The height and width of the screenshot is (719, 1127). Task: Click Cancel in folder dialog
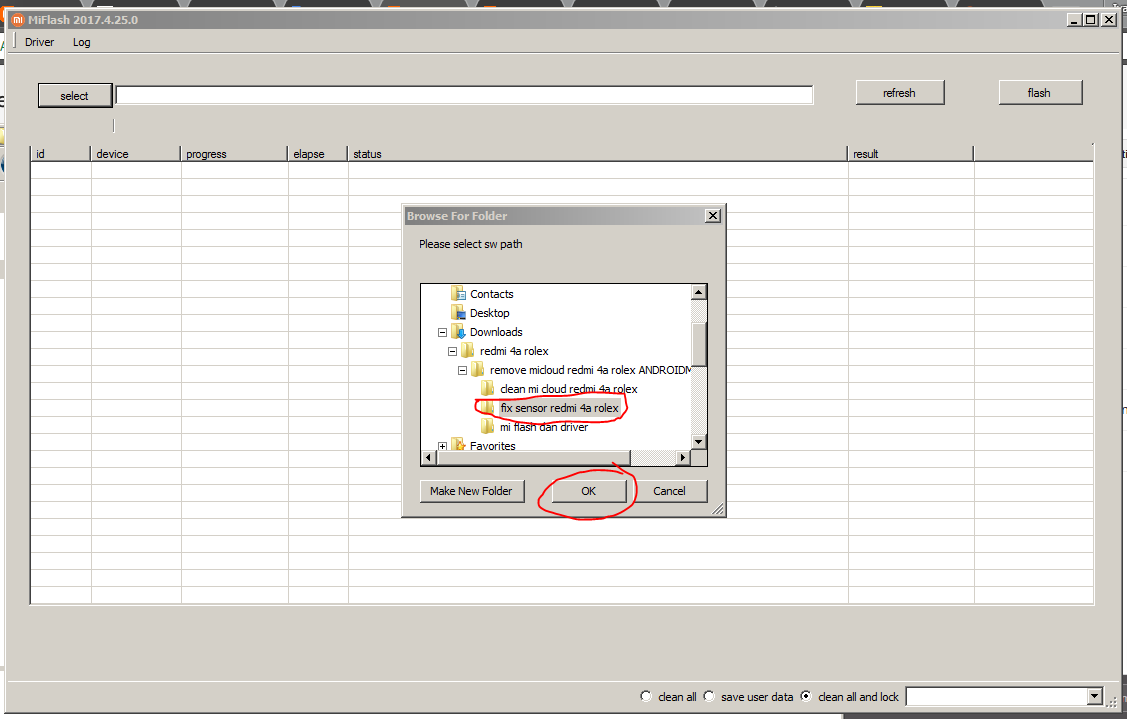[x=669, y=491]
